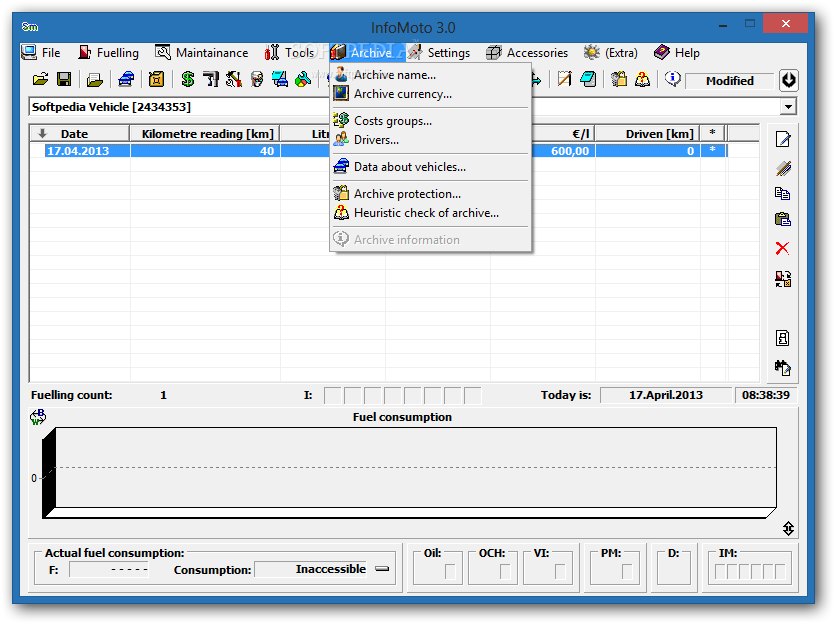Viewport: 835px width, 624px height.
Task: Click the 17.April.2013 today date field
Action: [x=666, y=395]
